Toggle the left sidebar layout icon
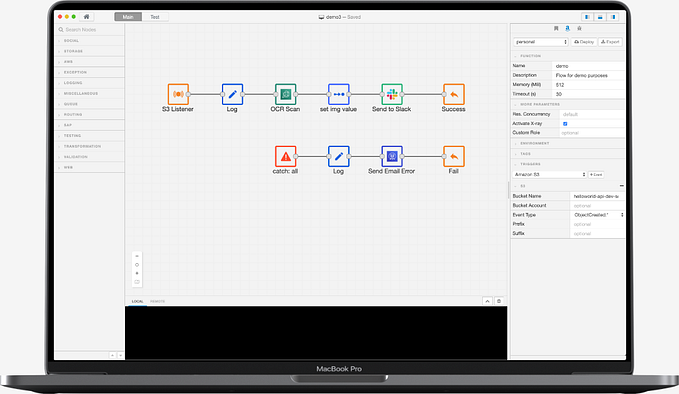Screen dimensions: 679x394 click(x=587, y=17)
